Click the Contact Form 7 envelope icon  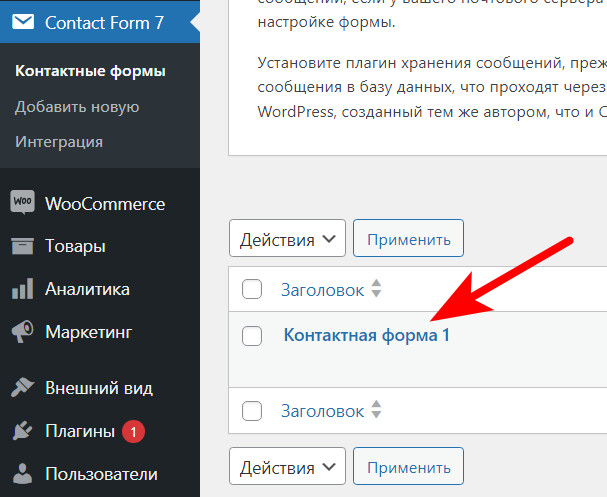coord(23,22)
